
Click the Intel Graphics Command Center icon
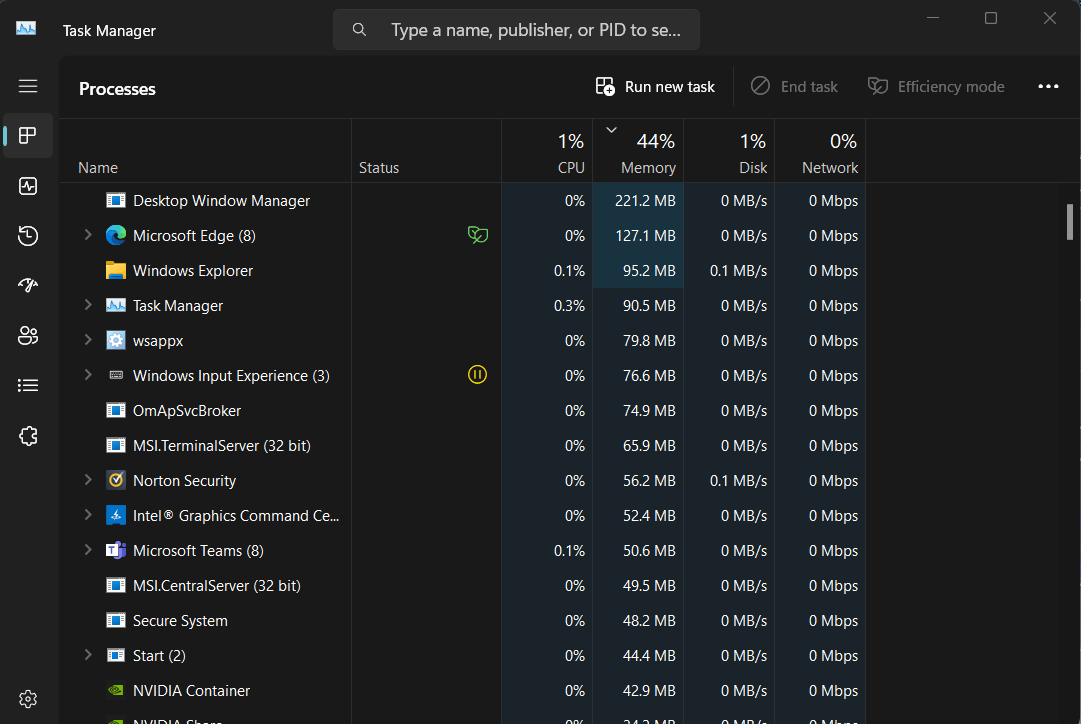pos(116,515)
